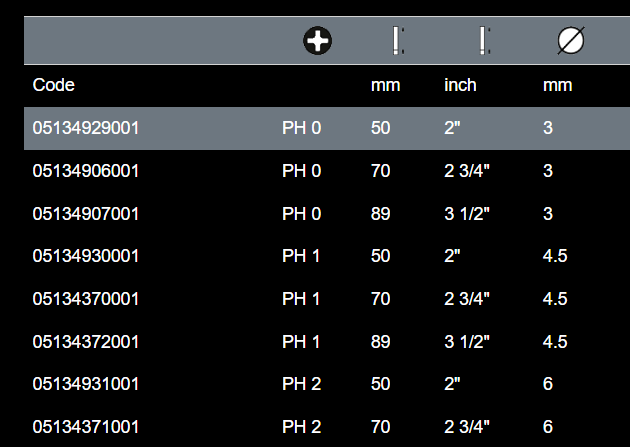
Task: Click PH 1 in the 05134930001 row
Action: point(301,256)
